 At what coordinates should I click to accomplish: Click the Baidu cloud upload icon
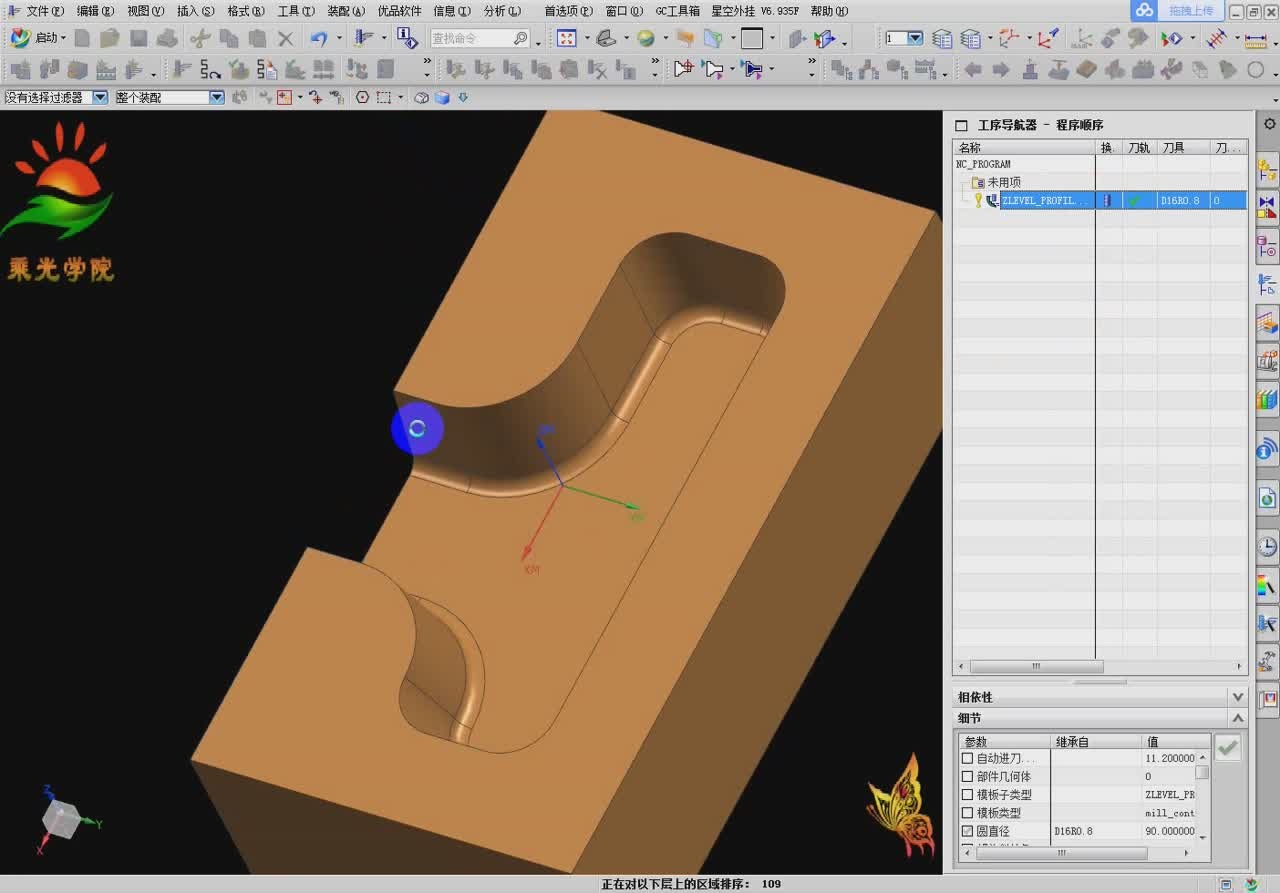click(1144, 10)
